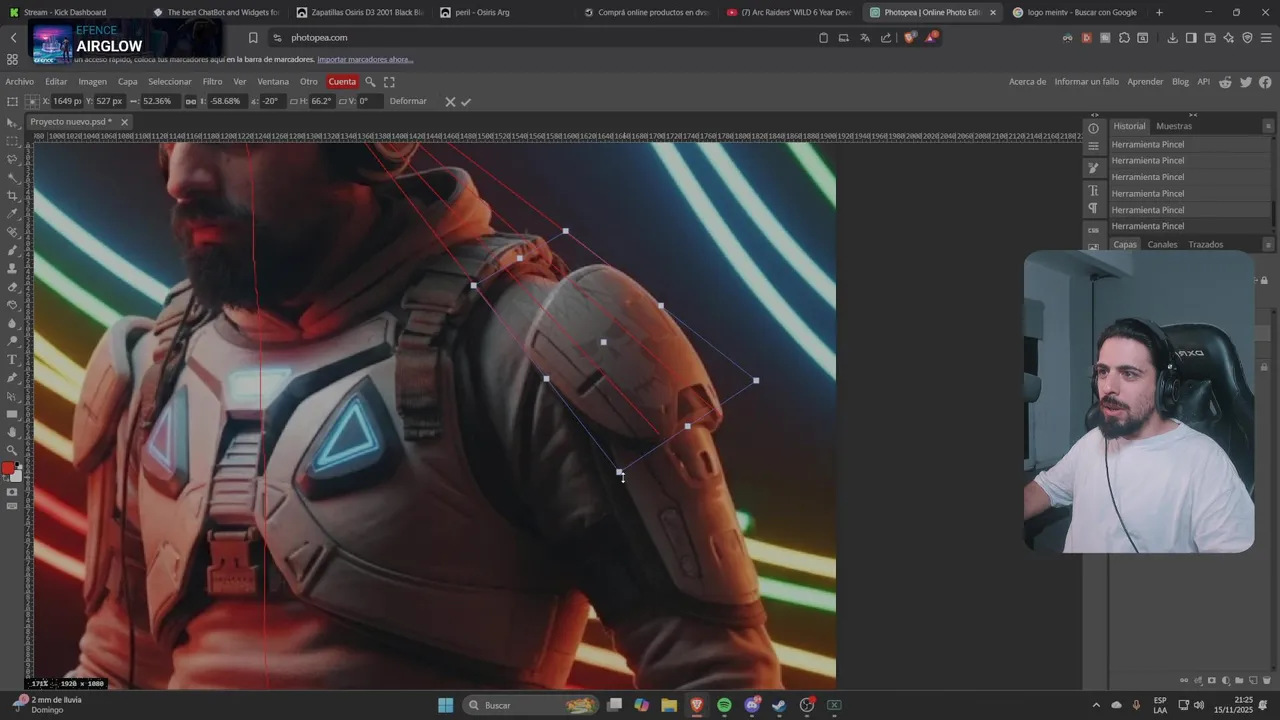Image resolution: width=1280 pixels, height=720 pixels.
Task: Open Photopea's Facebook page icon
Action: click(1265, 82)
